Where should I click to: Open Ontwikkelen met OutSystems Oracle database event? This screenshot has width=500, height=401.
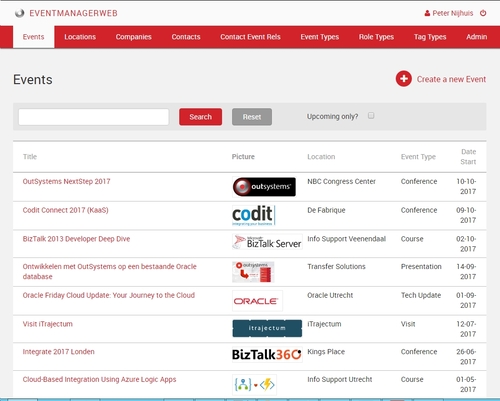pyautogui.click(x=110, y=271)
